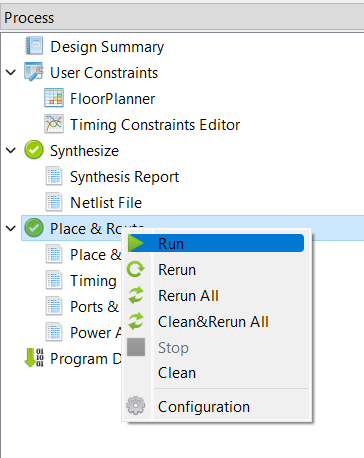Click the circular arrow Rerun icon
The height and width of the screenshot is (458, 364).
pos(136,269)
